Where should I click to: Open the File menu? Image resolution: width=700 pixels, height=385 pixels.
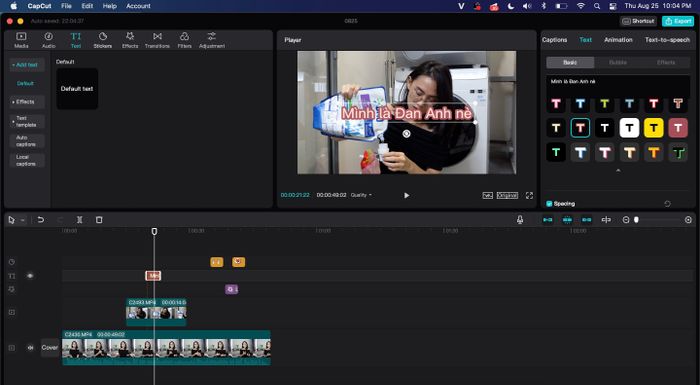pos(66,6)
